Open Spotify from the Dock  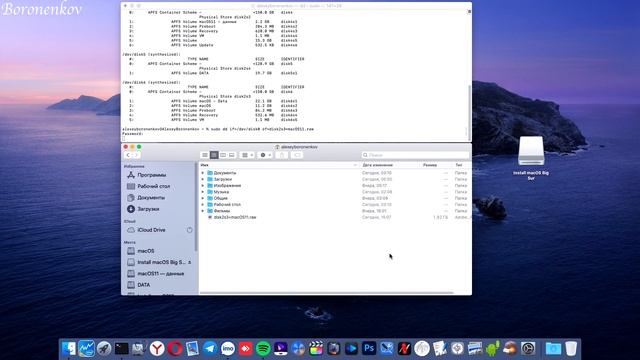[263, 349]
